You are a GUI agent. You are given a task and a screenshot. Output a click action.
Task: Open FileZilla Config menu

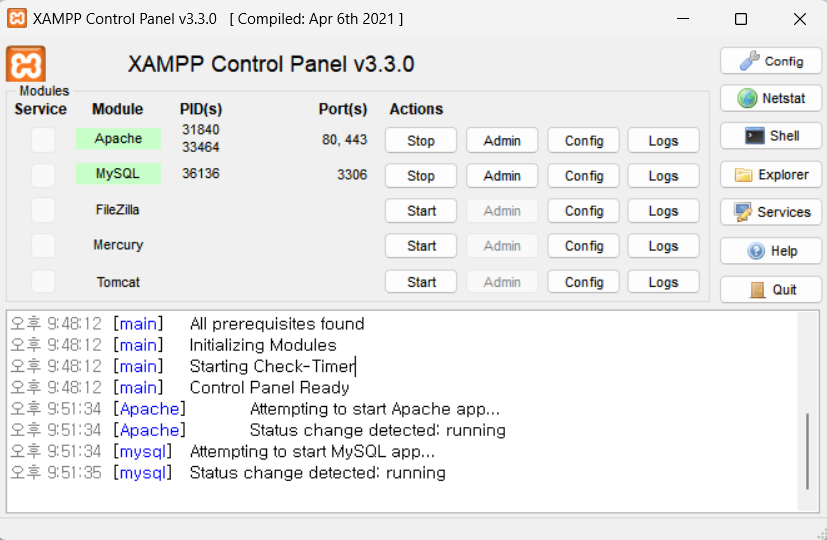(583, 211)
